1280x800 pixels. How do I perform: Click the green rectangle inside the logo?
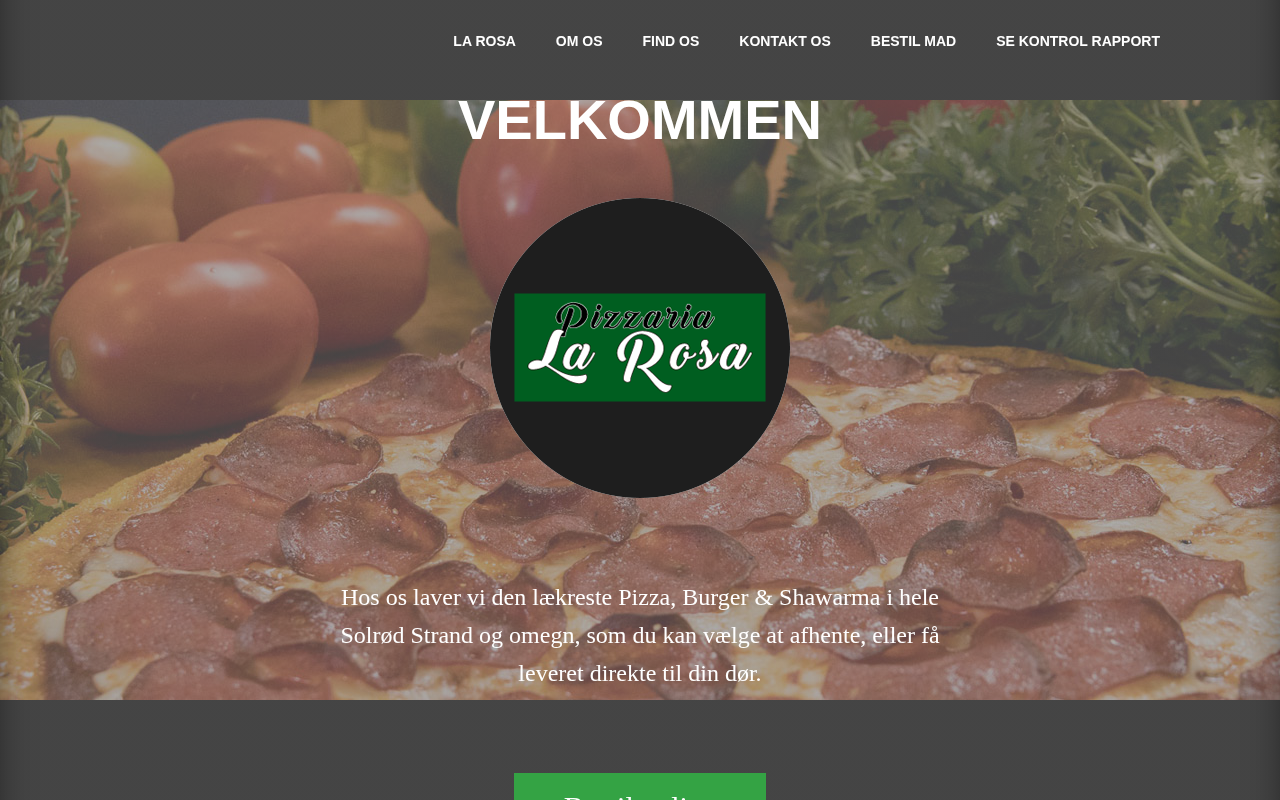coord(640,347)
